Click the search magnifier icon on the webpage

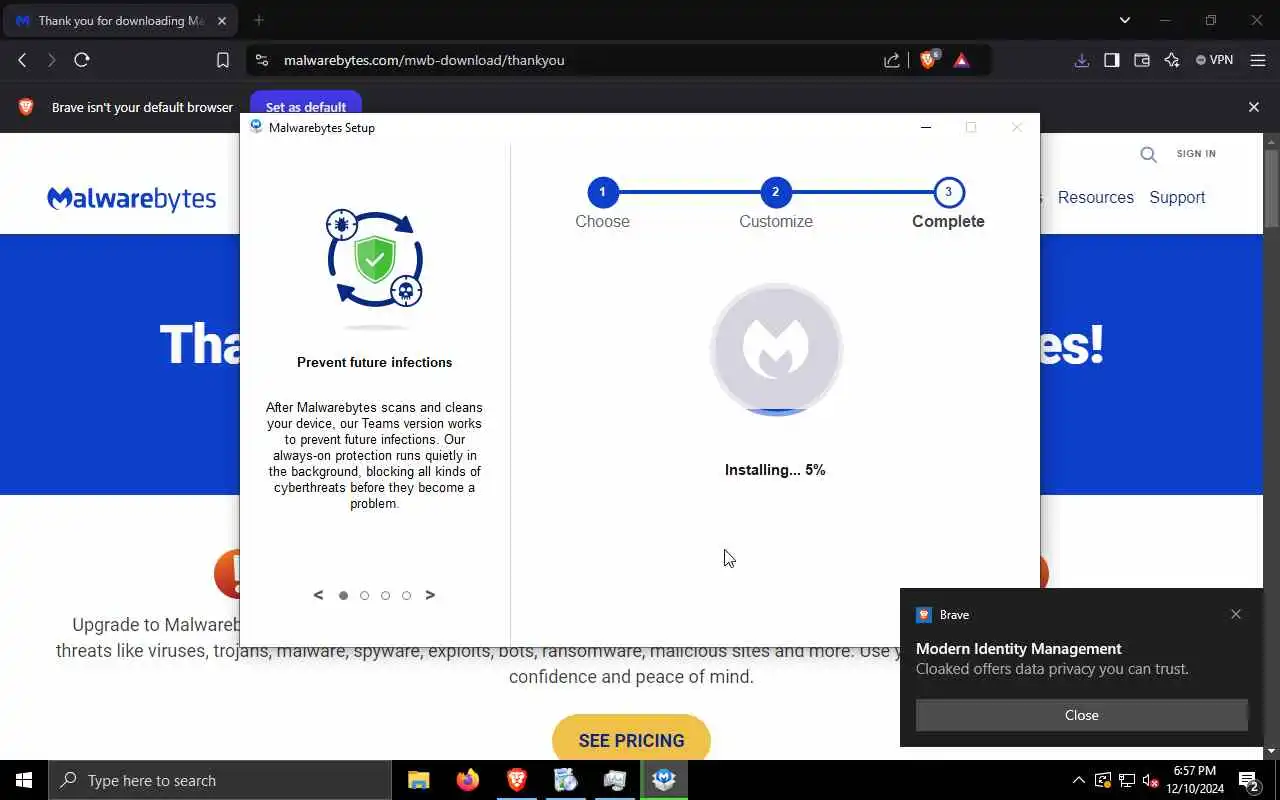pyautogui.click(x=1148, y=154)
